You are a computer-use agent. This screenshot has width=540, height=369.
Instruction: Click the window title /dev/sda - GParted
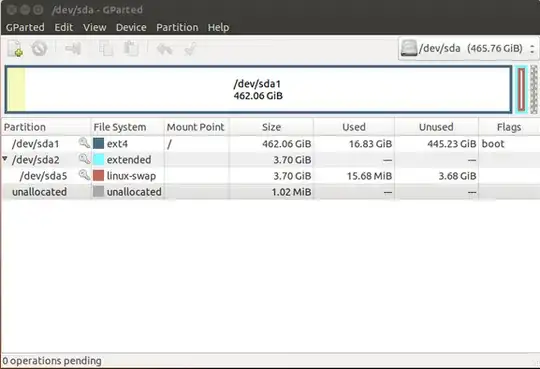tap(97, 10)
